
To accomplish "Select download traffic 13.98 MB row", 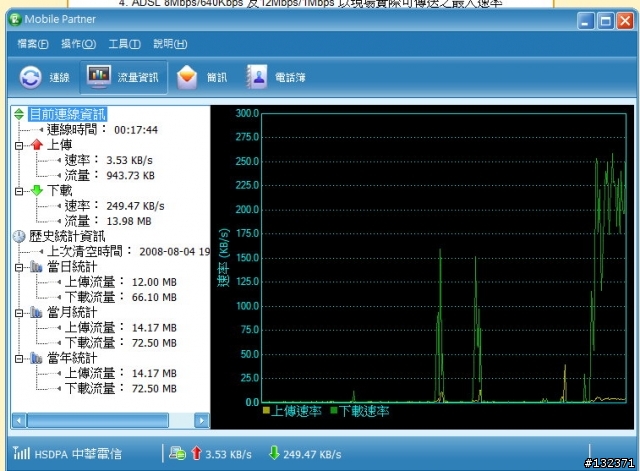I will click(x=108, y=221).
